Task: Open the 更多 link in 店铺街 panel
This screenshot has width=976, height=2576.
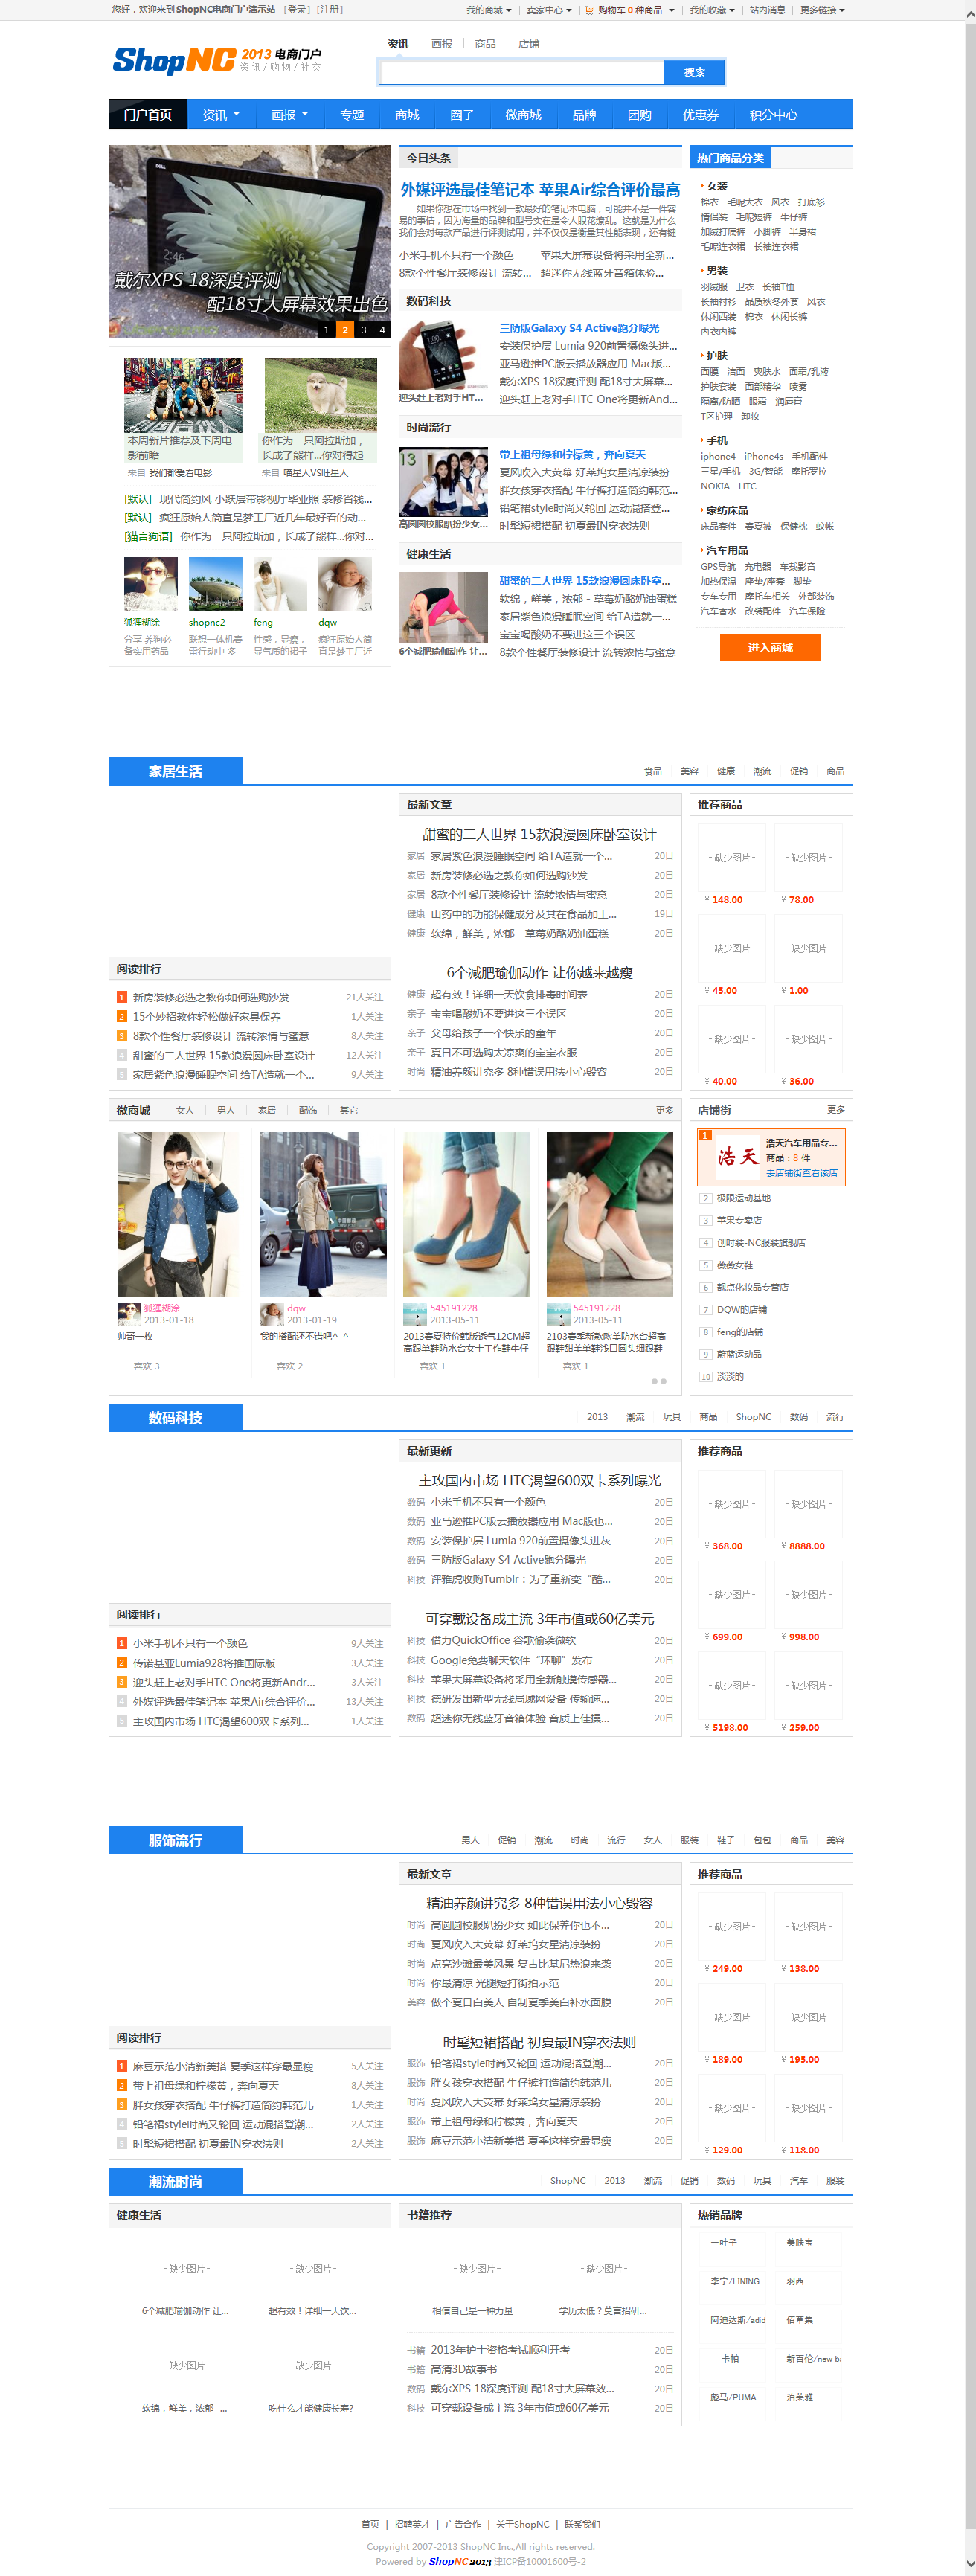Action: tap(835, 1109)
